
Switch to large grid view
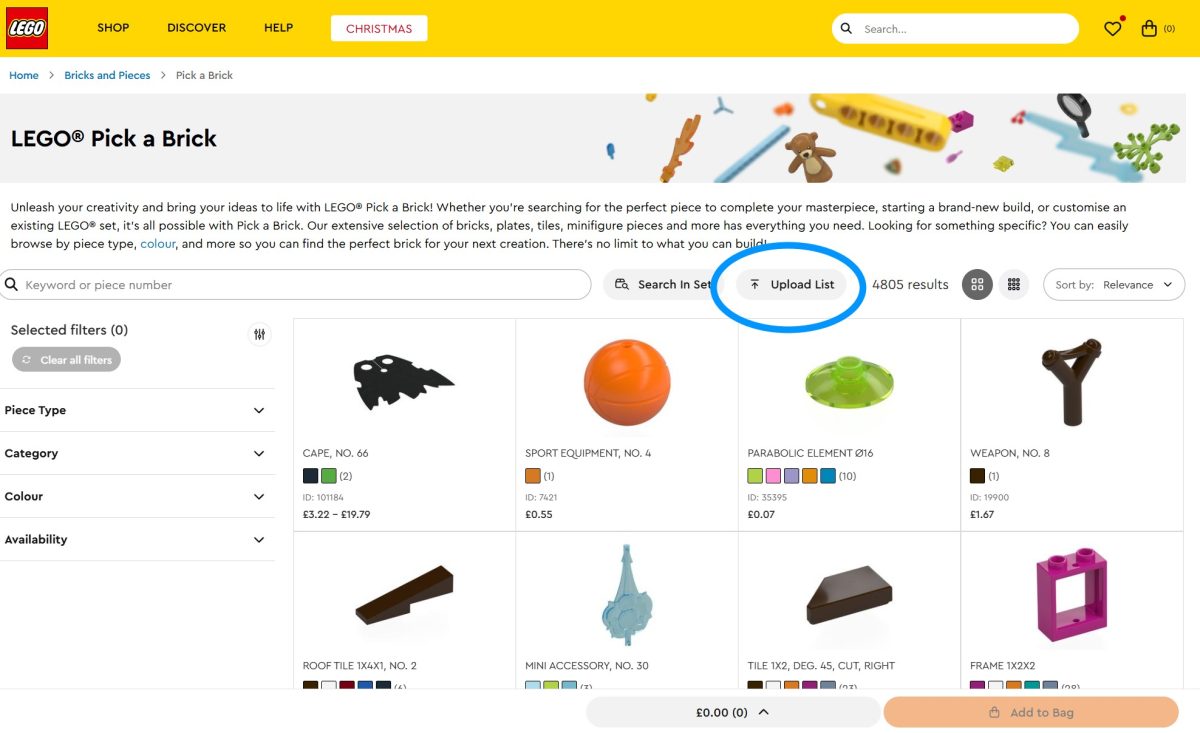[977, 285]
